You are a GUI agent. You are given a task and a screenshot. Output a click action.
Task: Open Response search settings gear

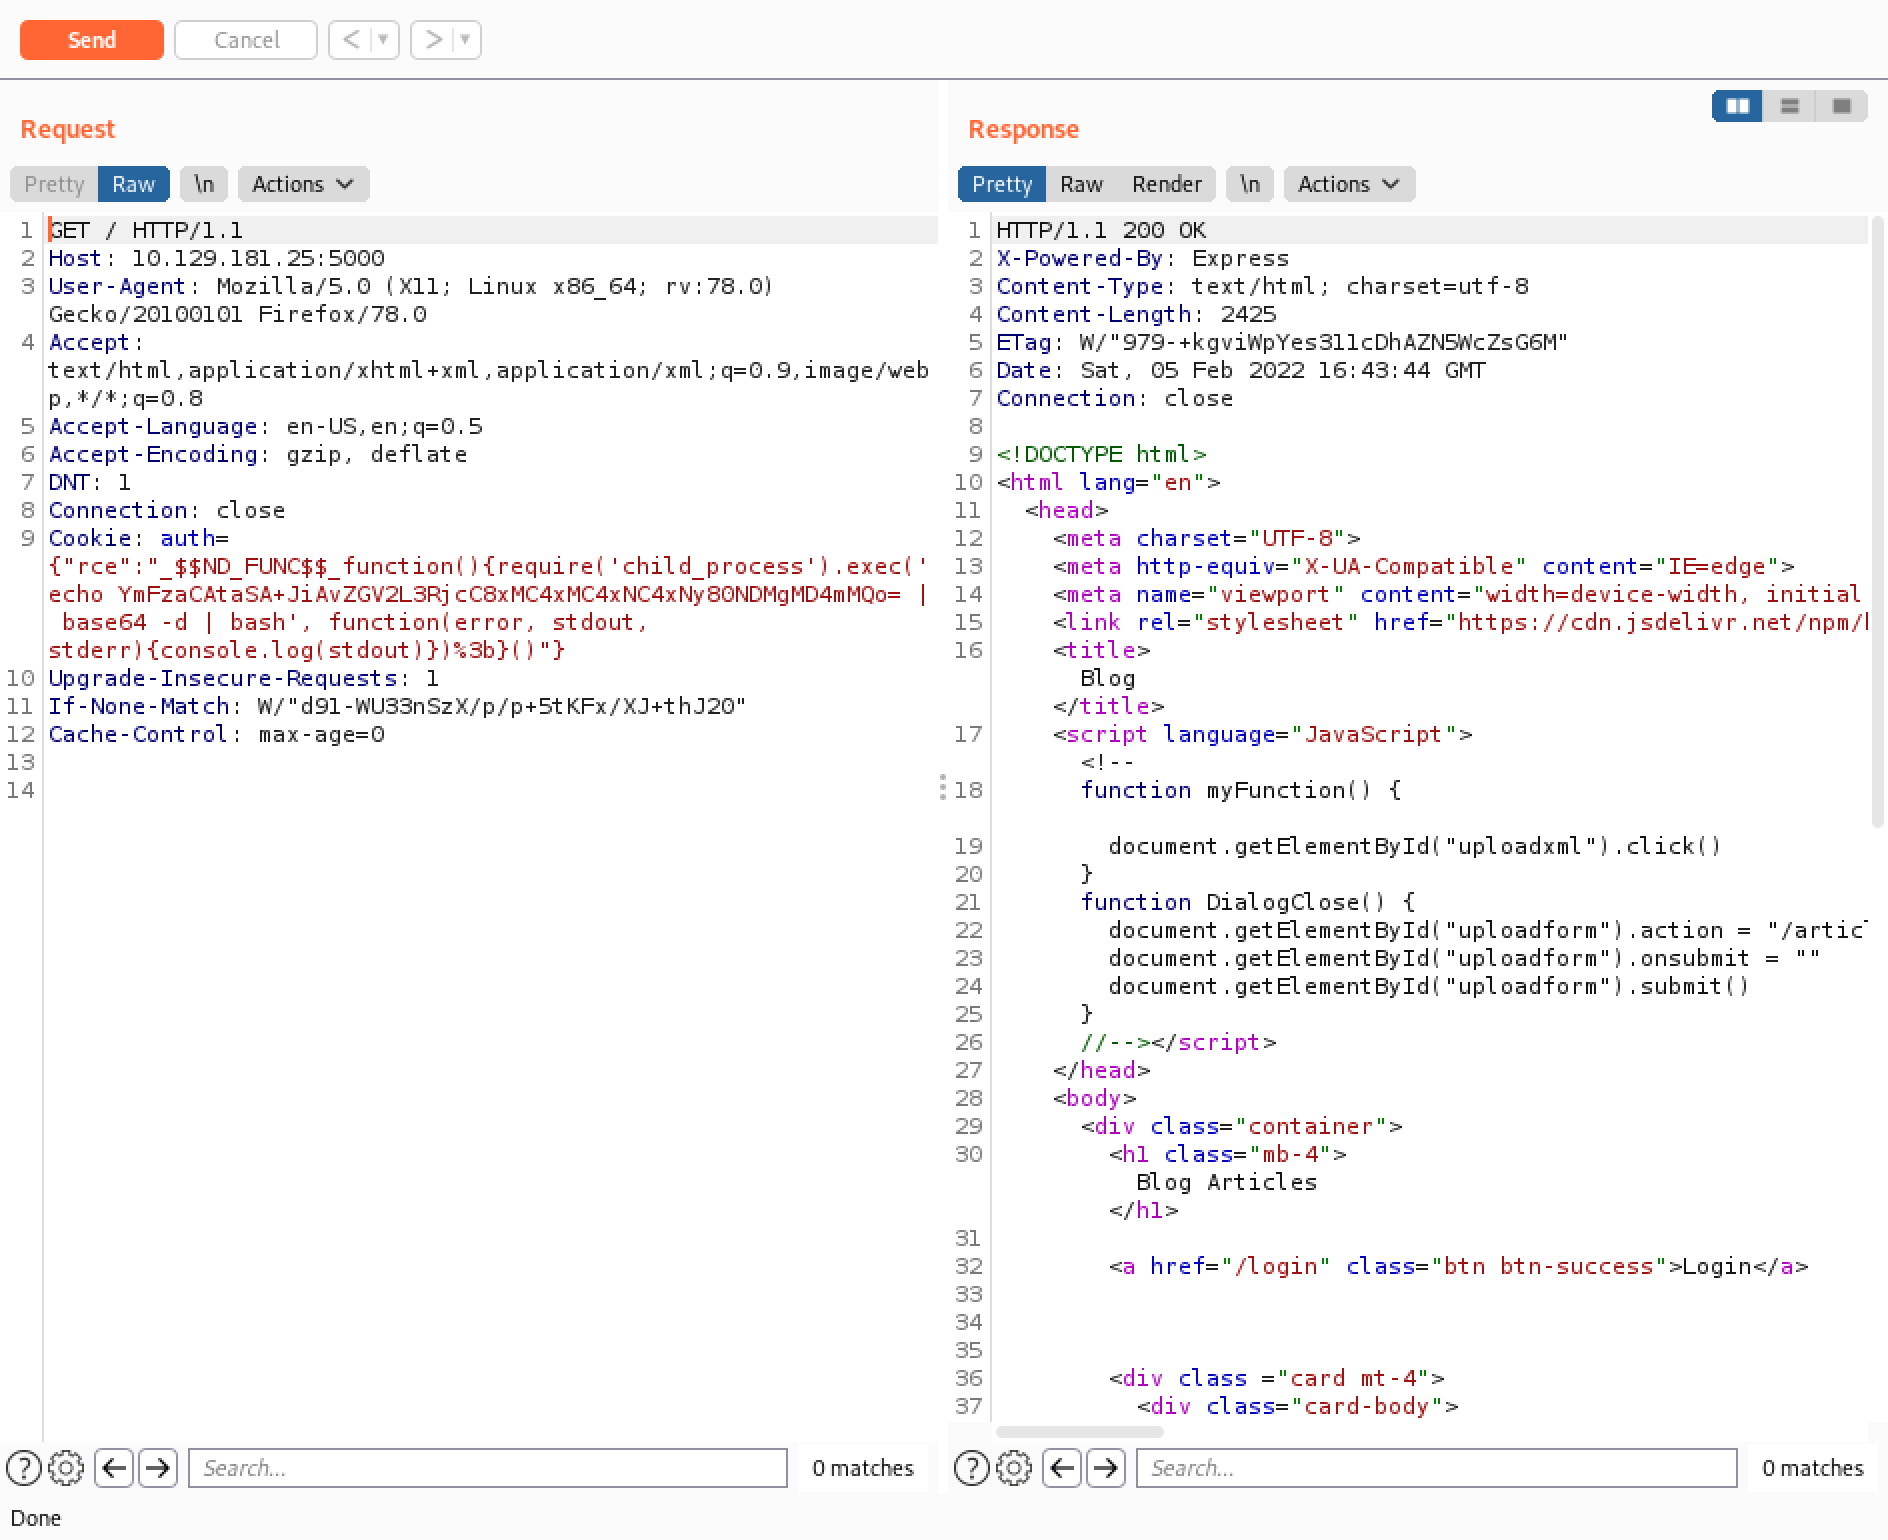[1014, 1468]
